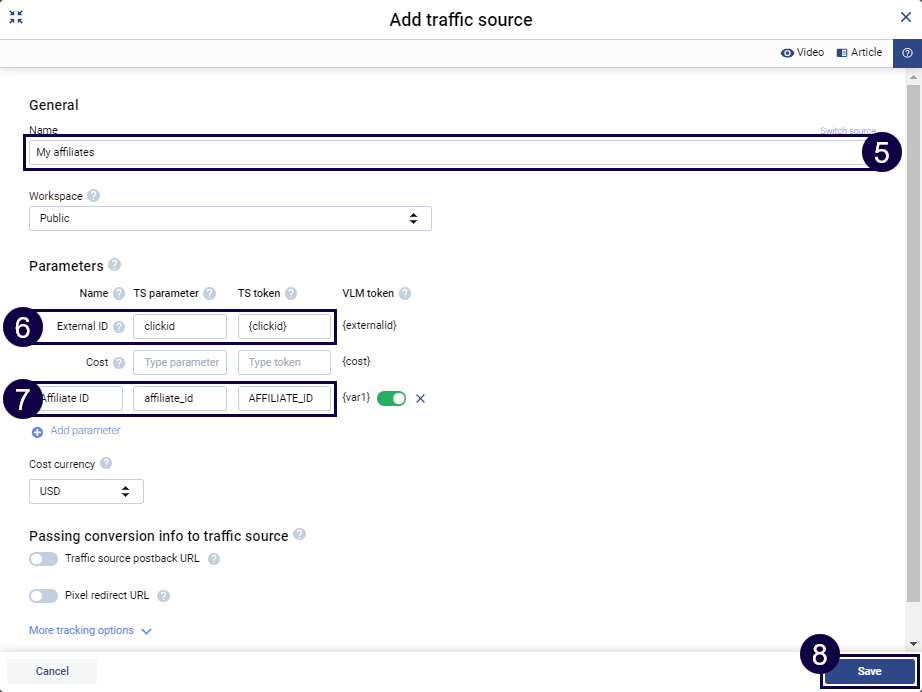Click the plus icon for Add parameter

37,432
